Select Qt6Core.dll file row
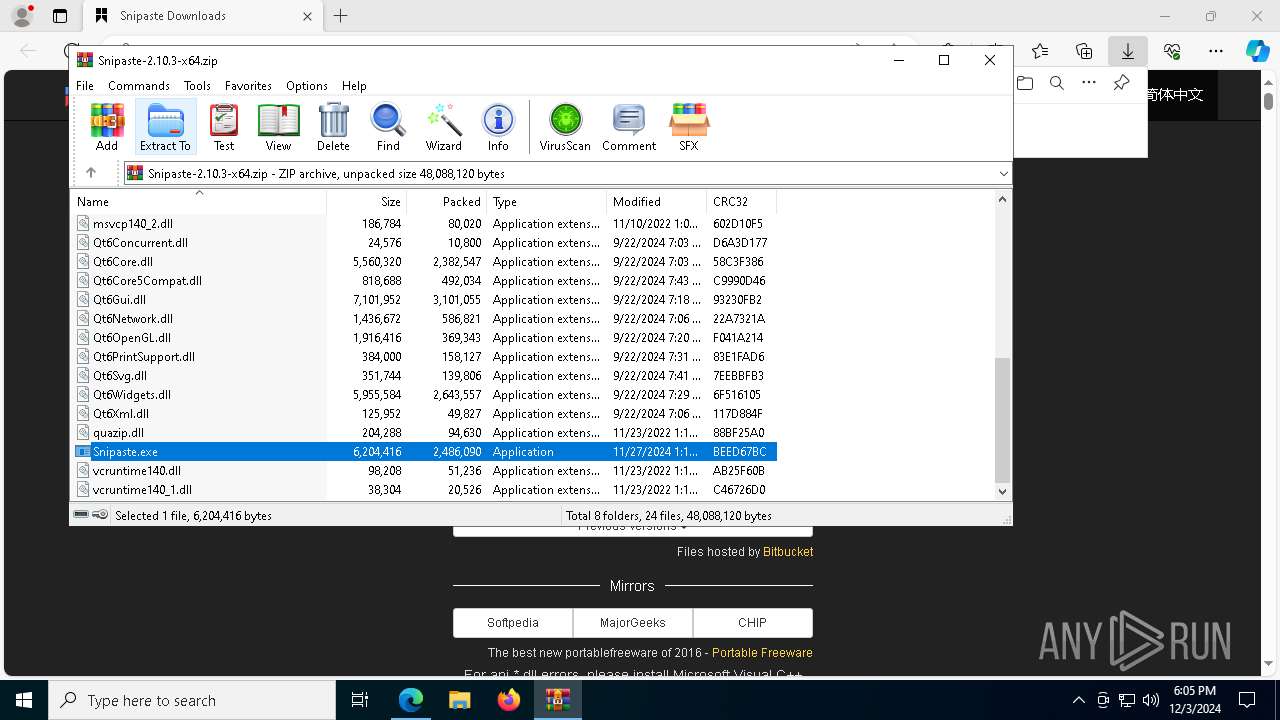Image resolution: width=1280 pixels, height=720 pixels. 424,262
